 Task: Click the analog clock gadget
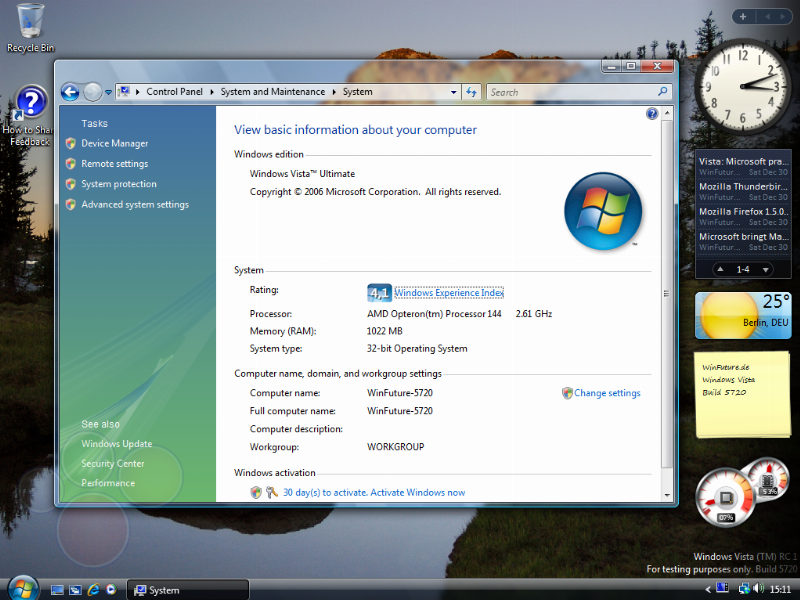[742, 87]
